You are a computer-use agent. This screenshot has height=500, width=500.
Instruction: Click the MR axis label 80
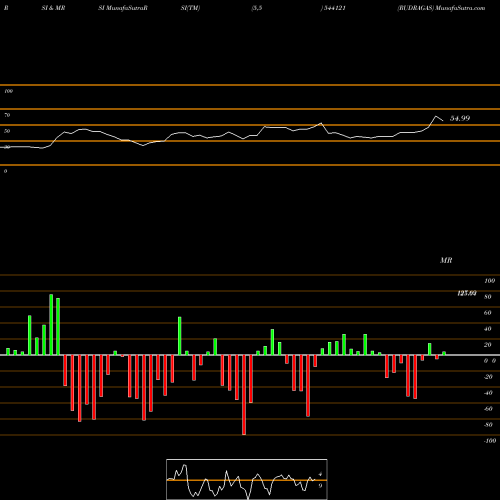[488, 297]
